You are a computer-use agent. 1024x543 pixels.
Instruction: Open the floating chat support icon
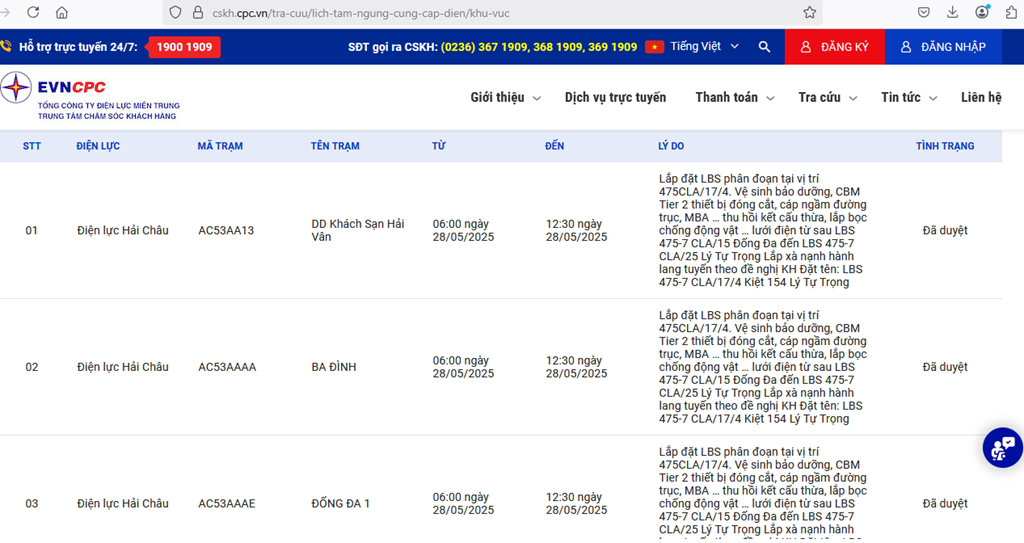1001,448
